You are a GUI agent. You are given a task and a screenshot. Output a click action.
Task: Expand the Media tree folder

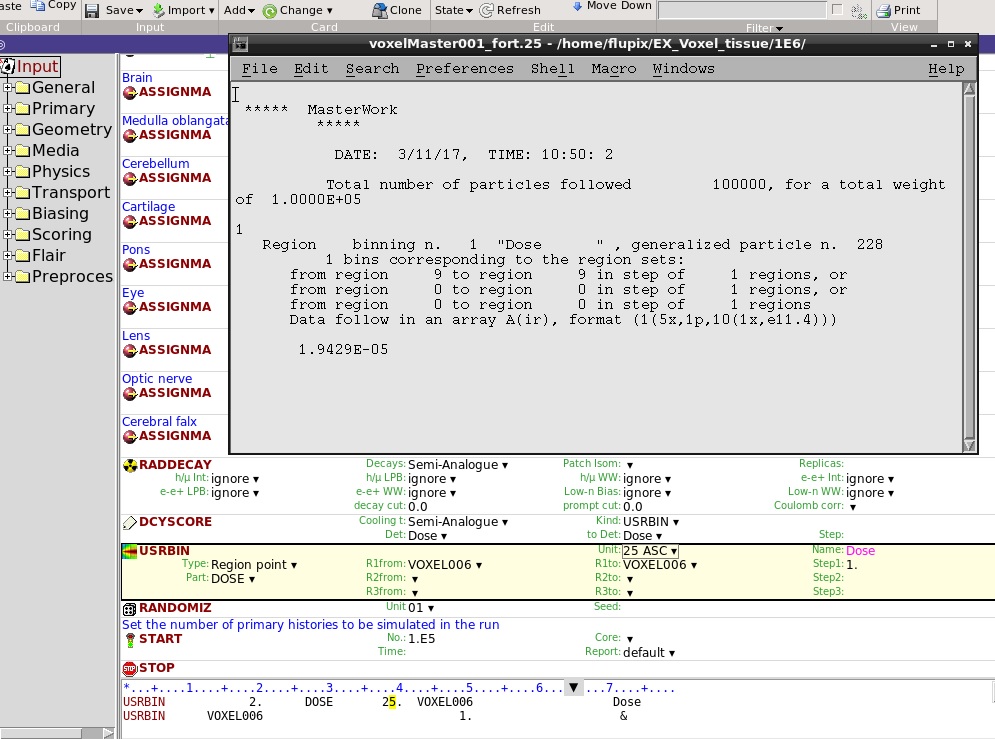click(8, 150)
